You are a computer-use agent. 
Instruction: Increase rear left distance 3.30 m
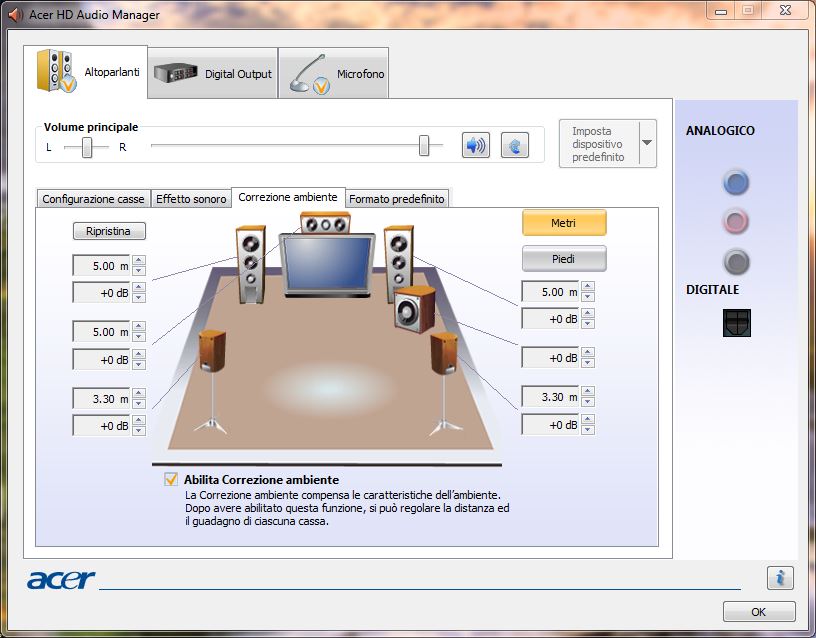(x=138, y=393)
